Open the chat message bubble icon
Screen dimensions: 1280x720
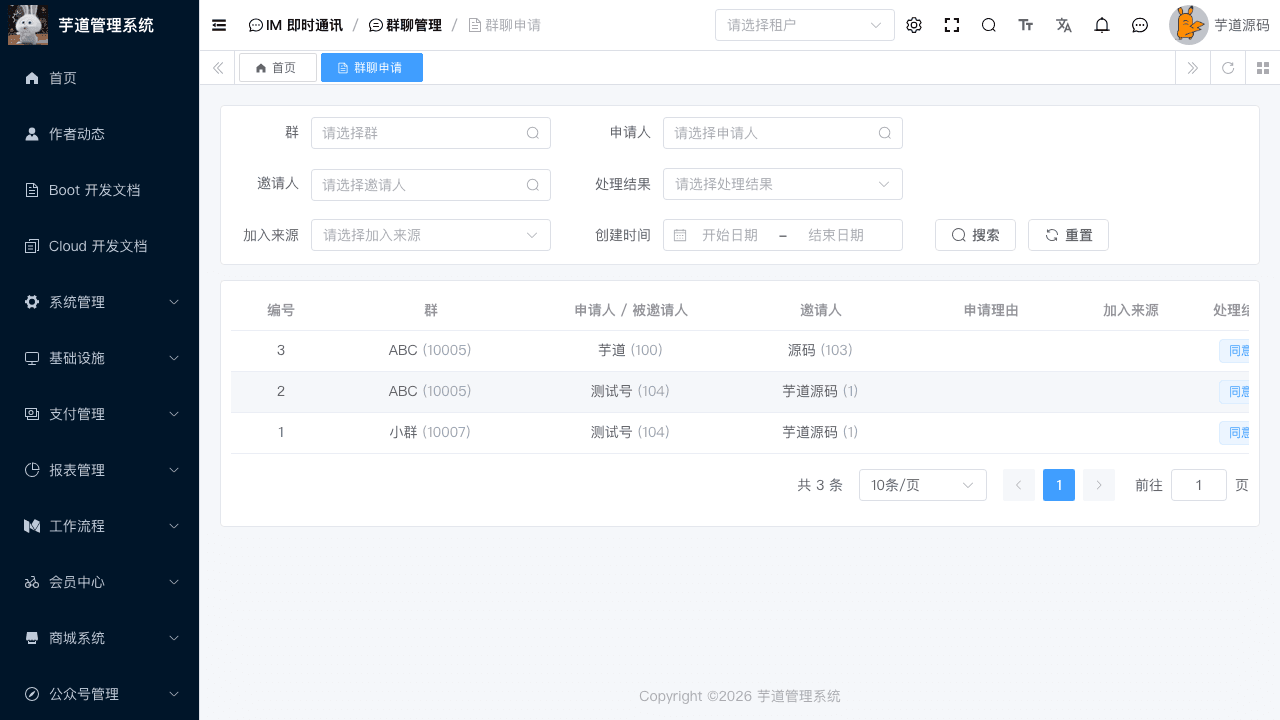[1140, 25]
